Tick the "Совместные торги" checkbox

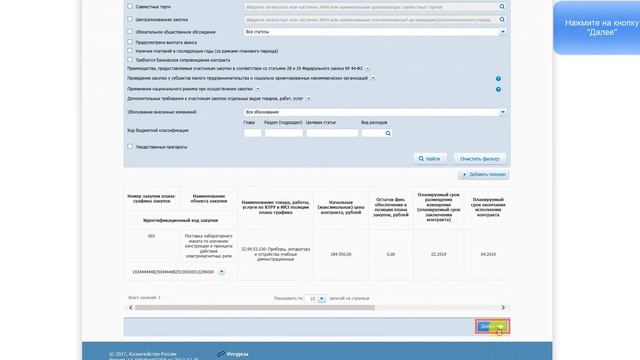pos(130,7)
